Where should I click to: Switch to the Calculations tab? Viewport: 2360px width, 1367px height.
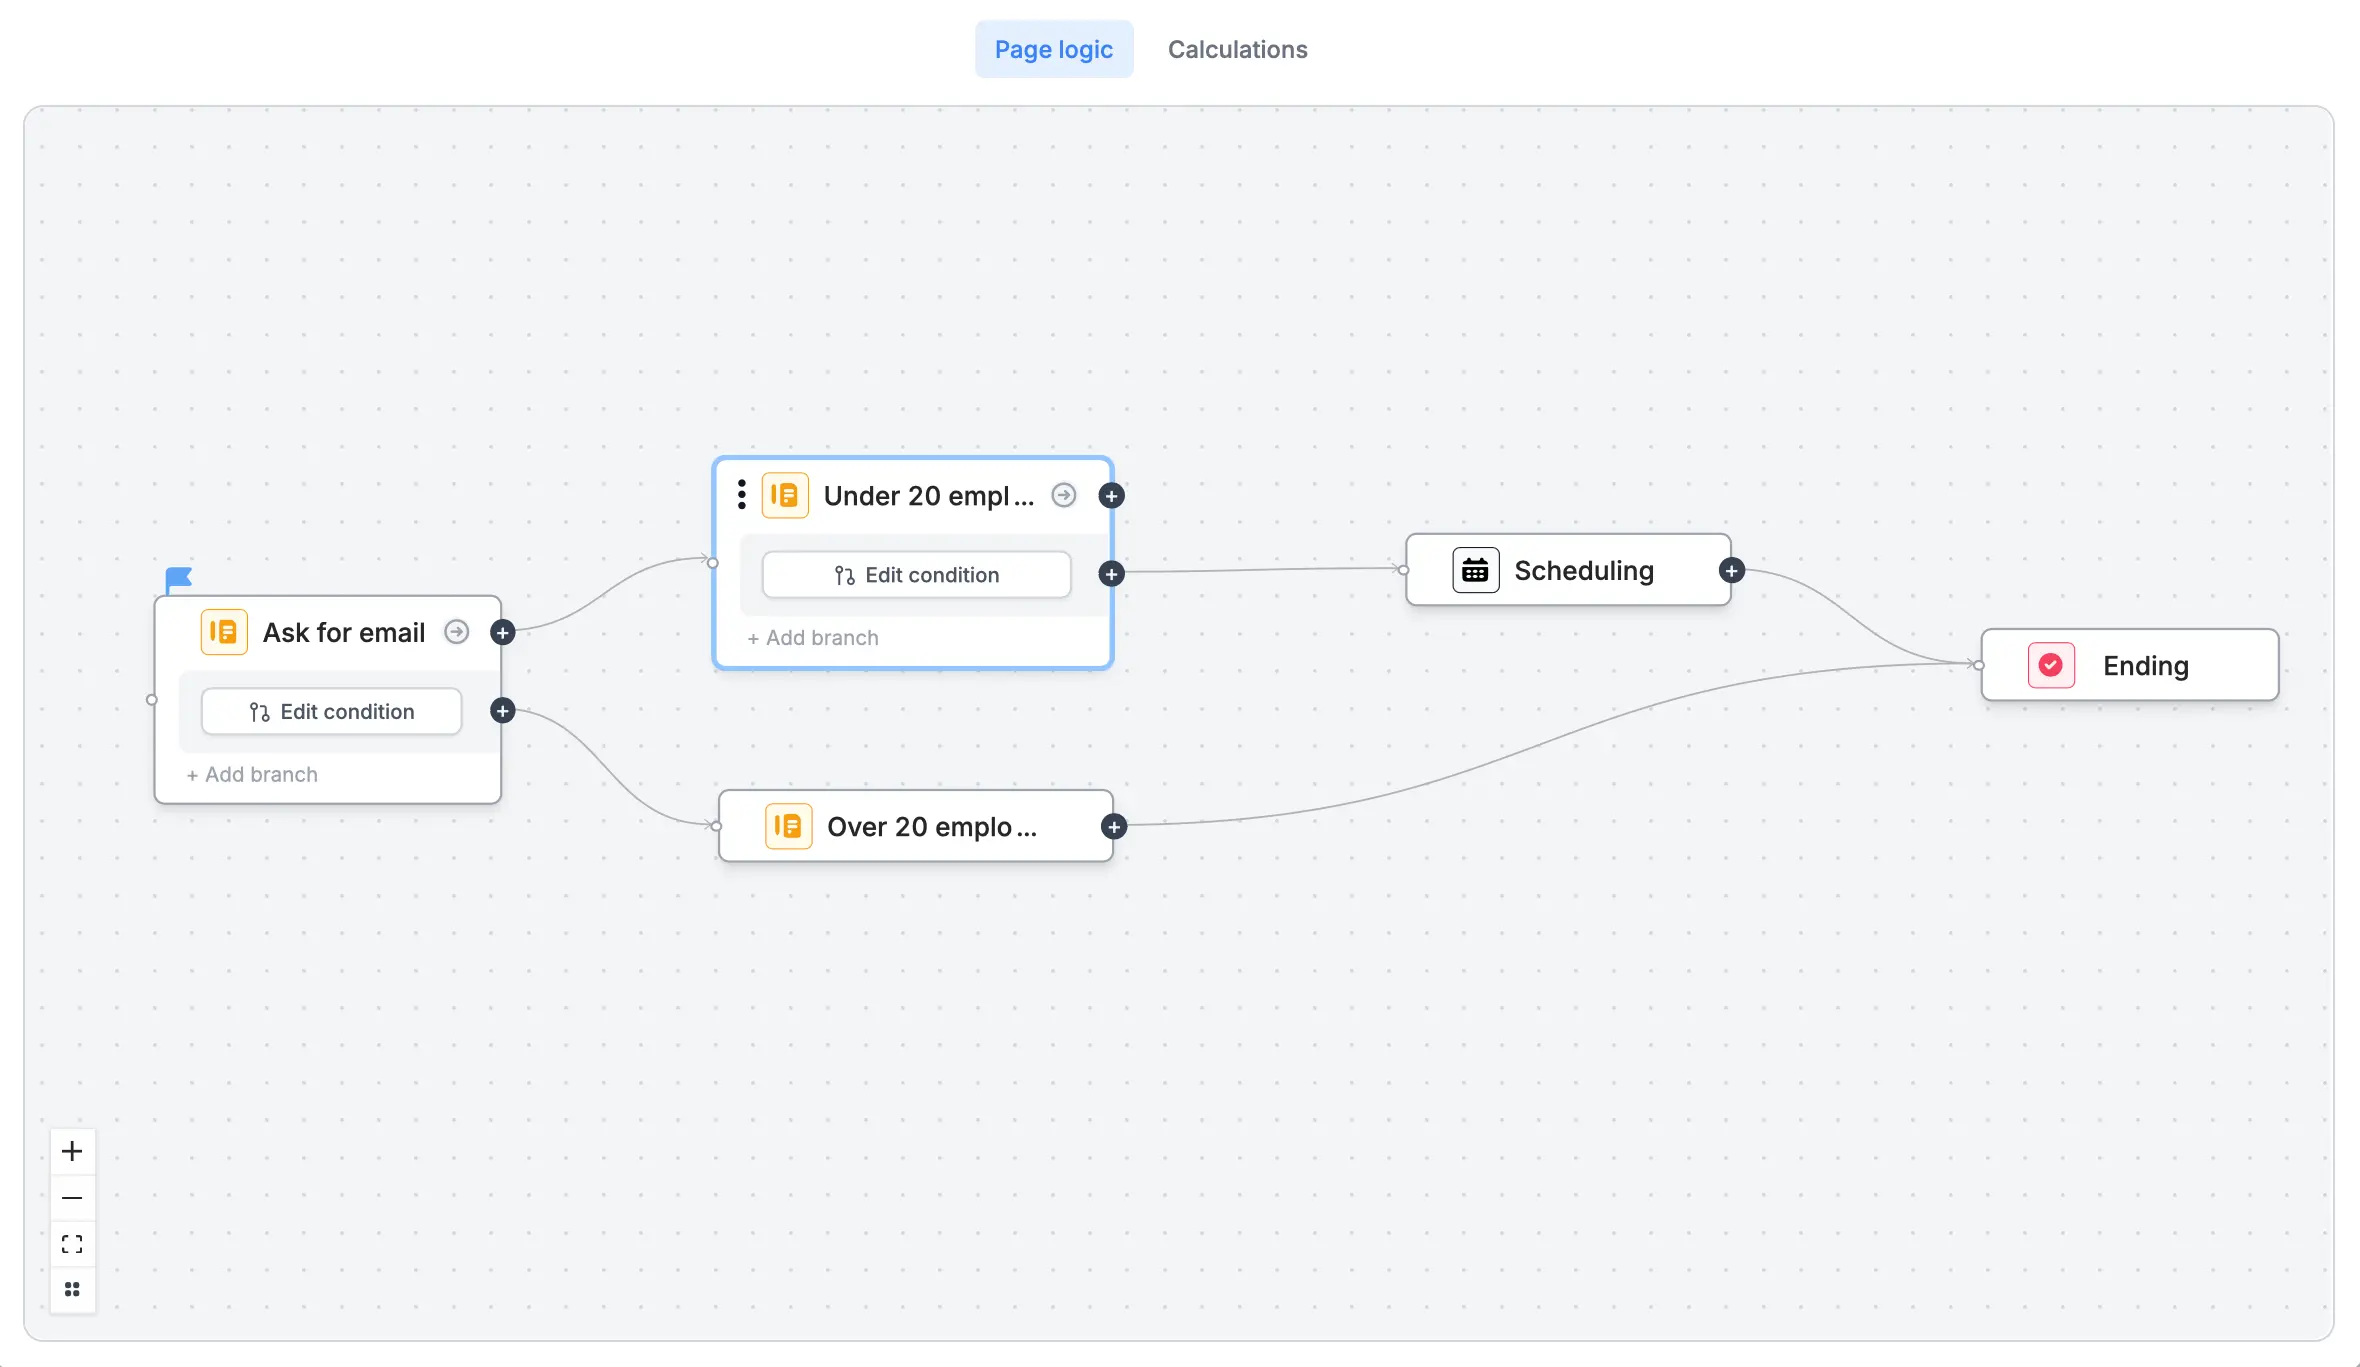point(1237,49)
